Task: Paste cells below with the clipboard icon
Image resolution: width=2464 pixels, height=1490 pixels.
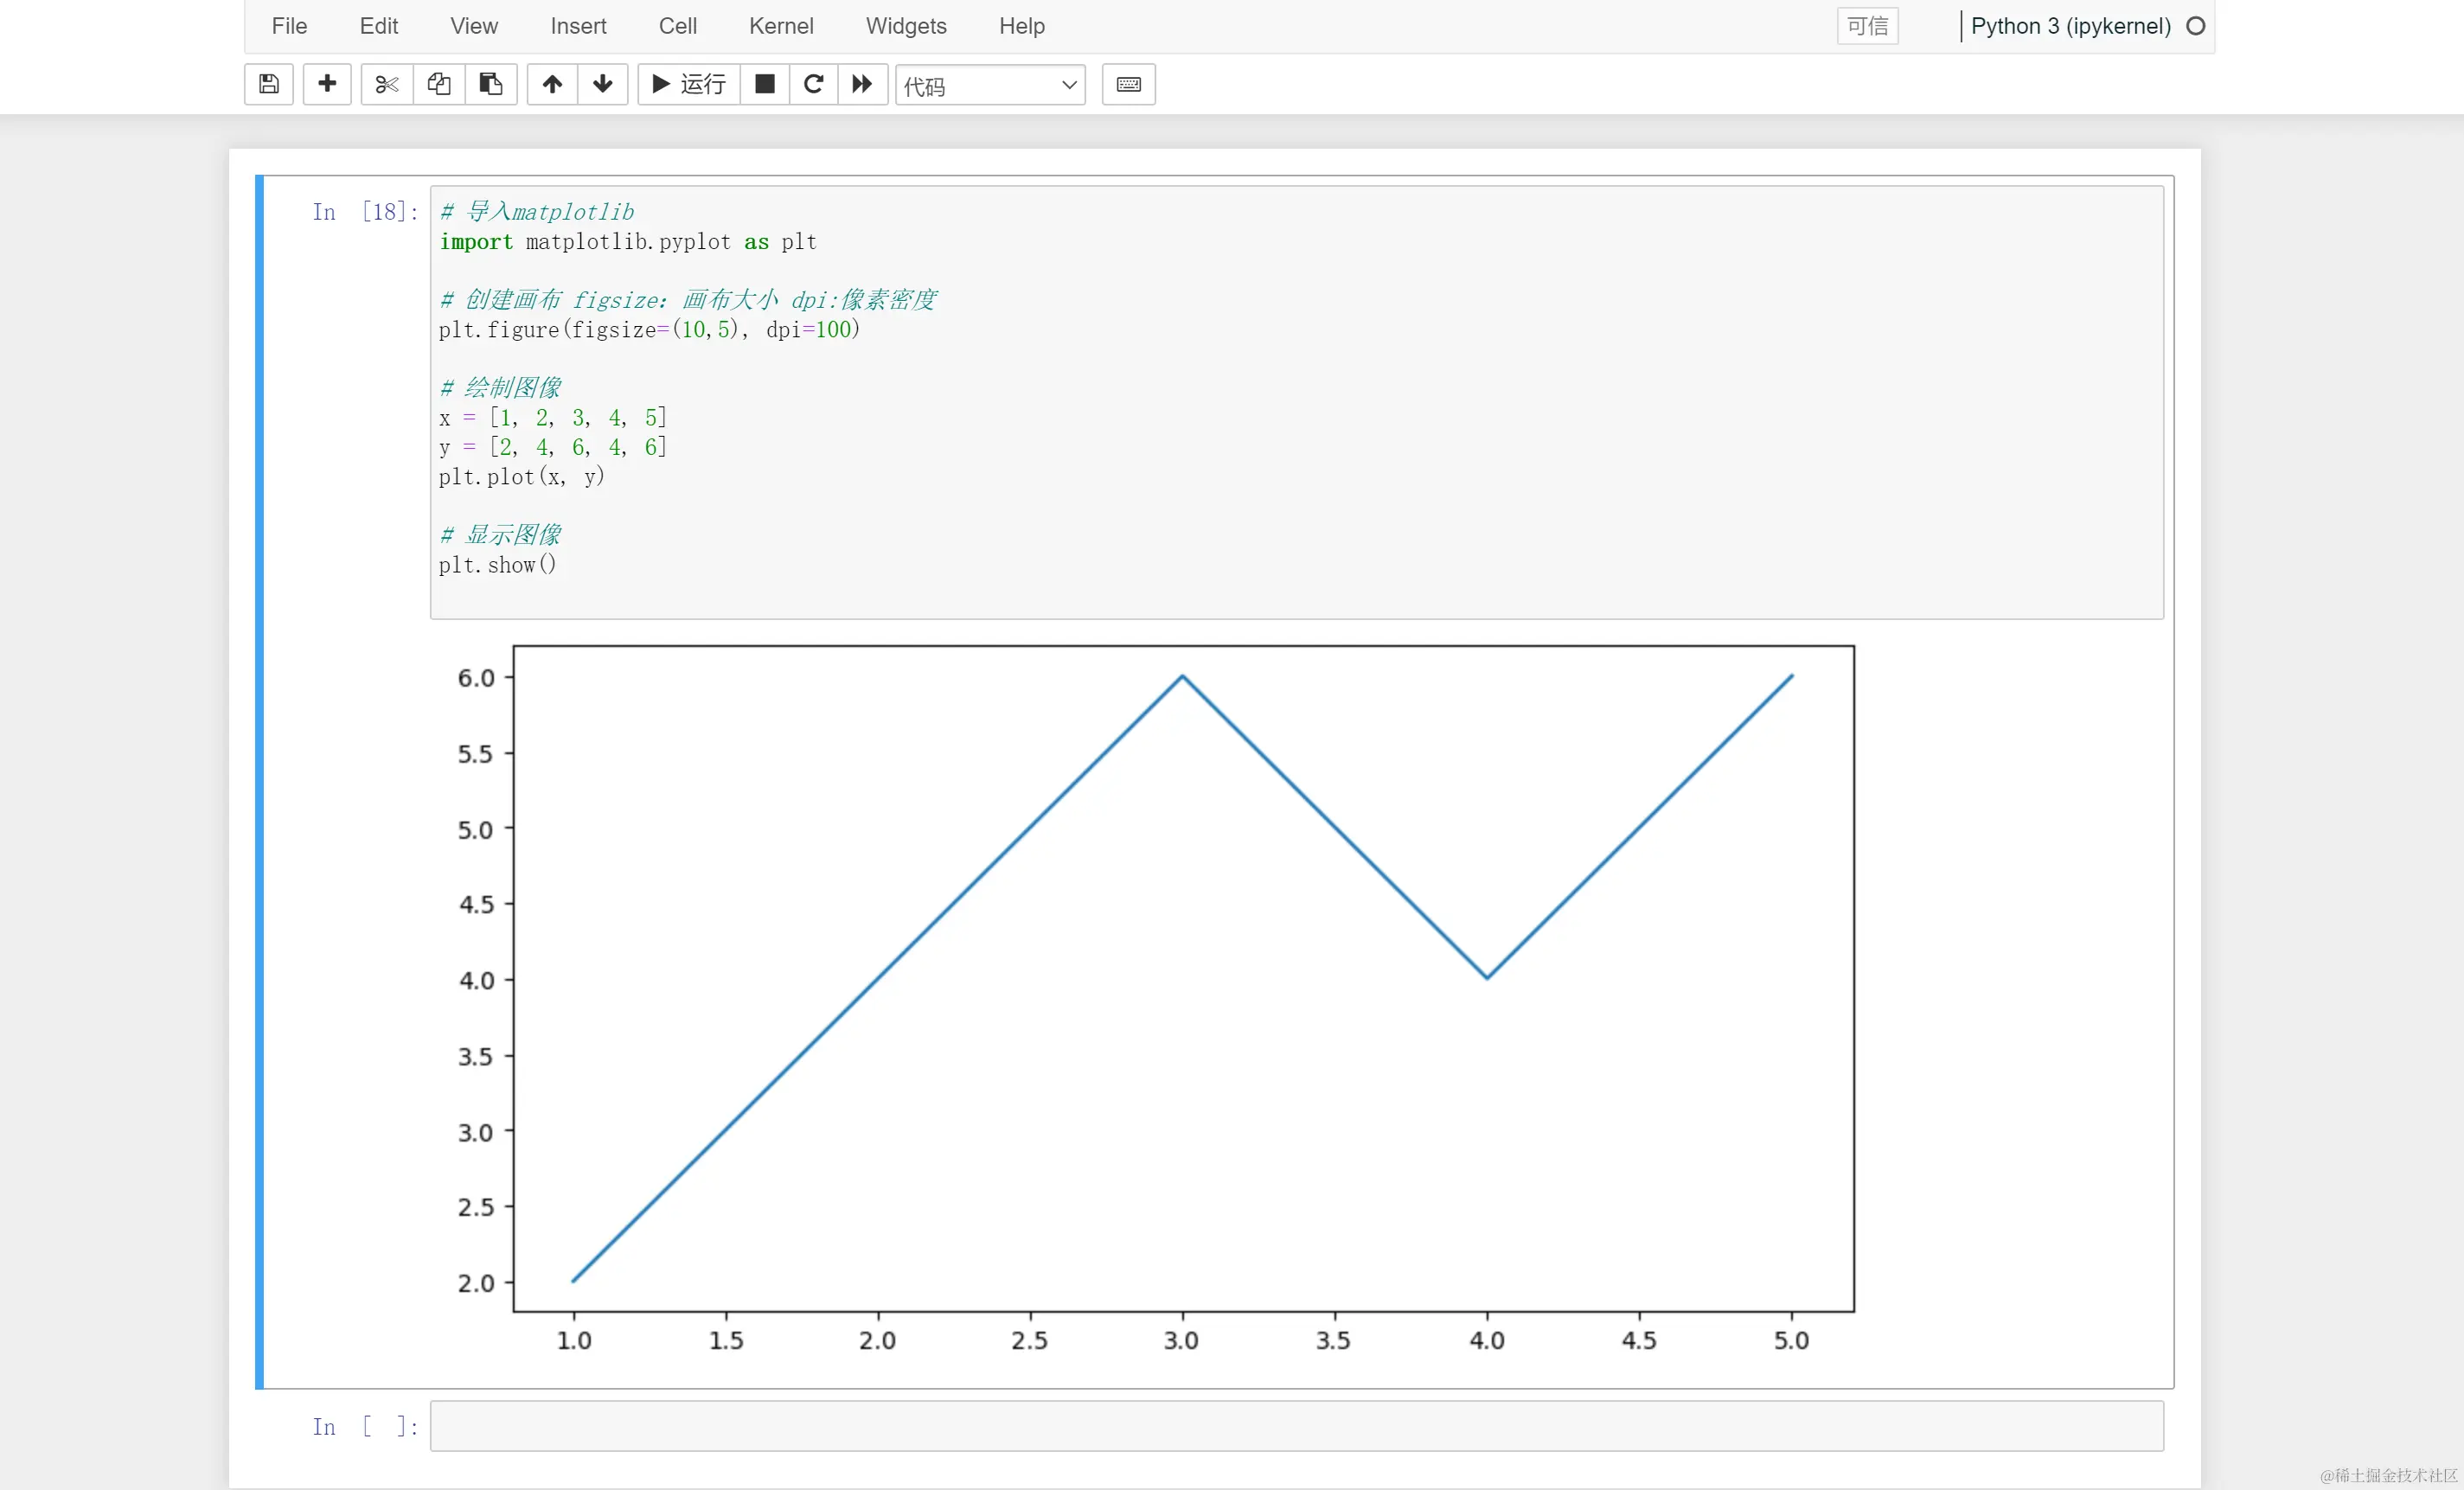Action: tap(490, 84)
